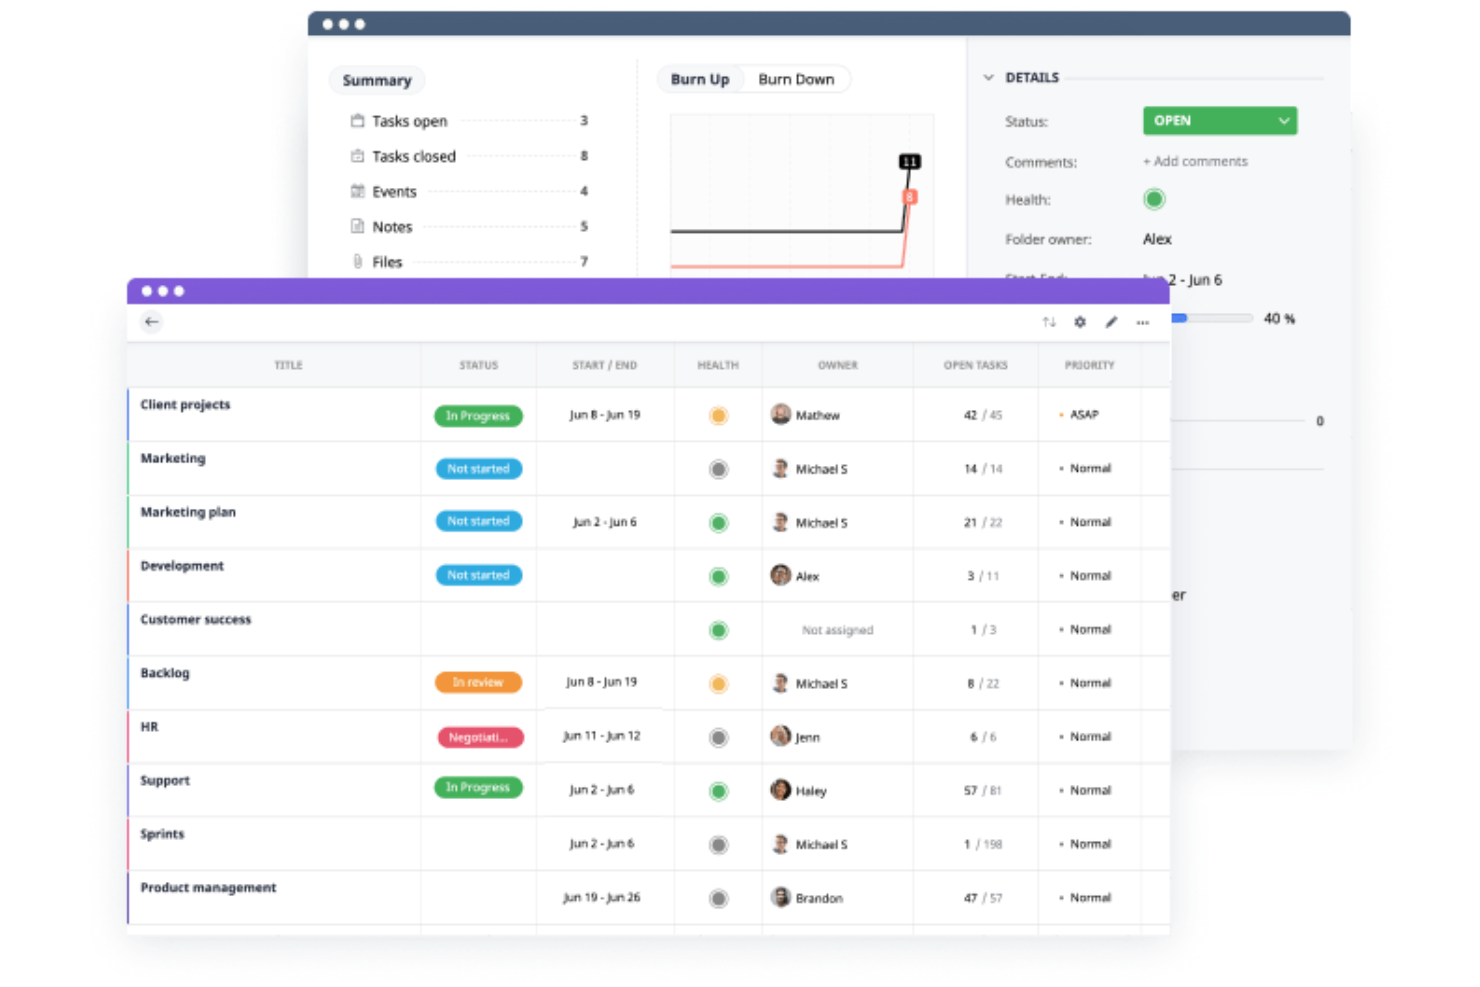Switch to the Summary tab
Viewport: 1480px width, 987px height.
click(377, 80)
